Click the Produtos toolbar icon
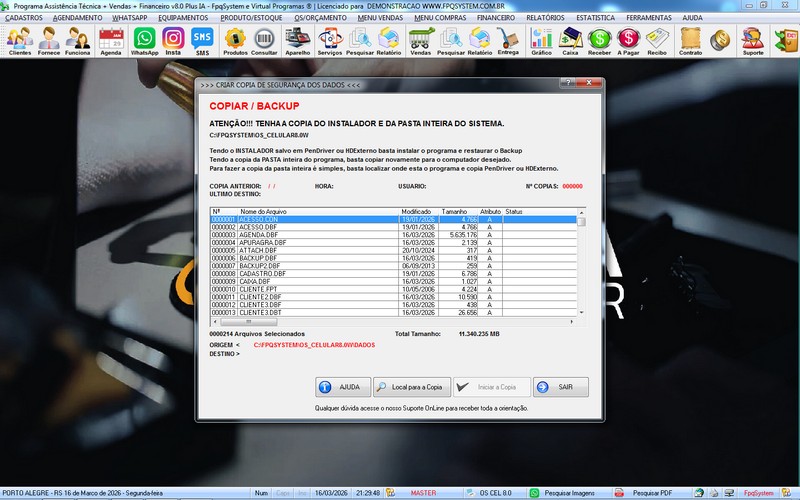Image resolution: width=800 pixels, height=500 pixels. [235, 40]
